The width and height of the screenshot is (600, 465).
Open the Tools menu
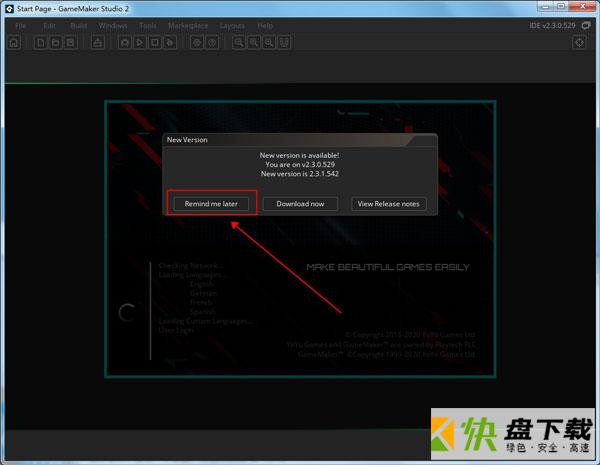point(148,26)
